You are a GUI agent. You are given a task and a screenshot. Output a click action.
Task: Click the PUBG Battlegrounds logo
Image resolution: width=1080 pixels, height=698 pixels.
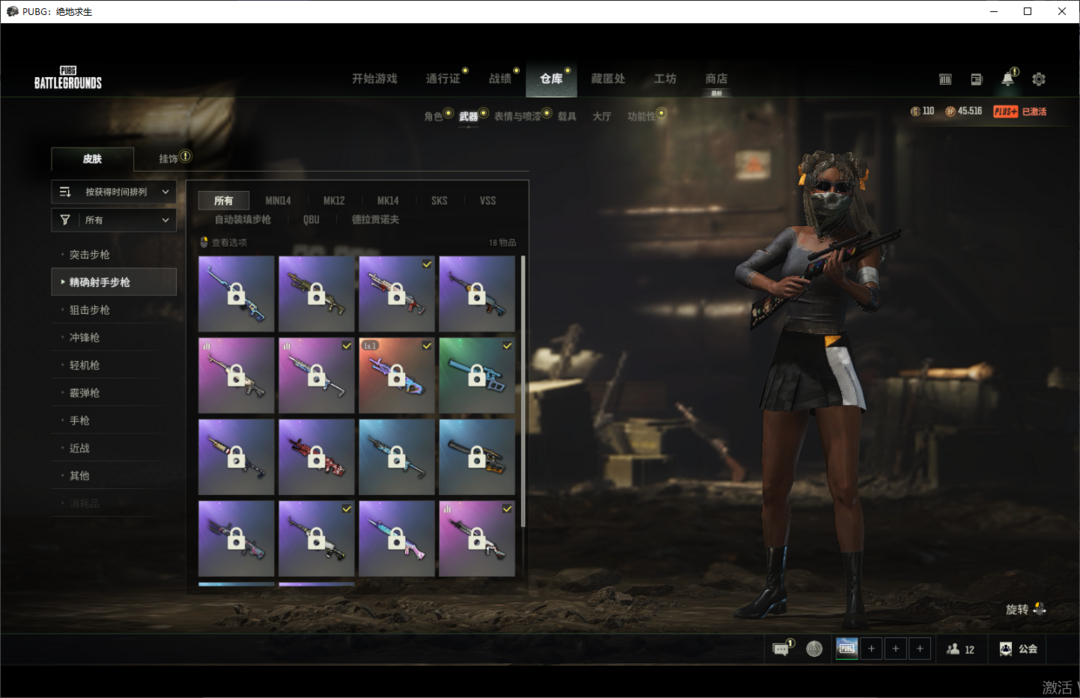(68, 78)
